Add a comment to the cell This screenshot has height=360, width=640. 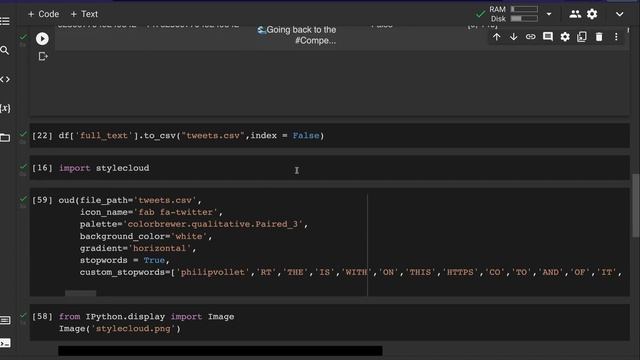point(548,37)
